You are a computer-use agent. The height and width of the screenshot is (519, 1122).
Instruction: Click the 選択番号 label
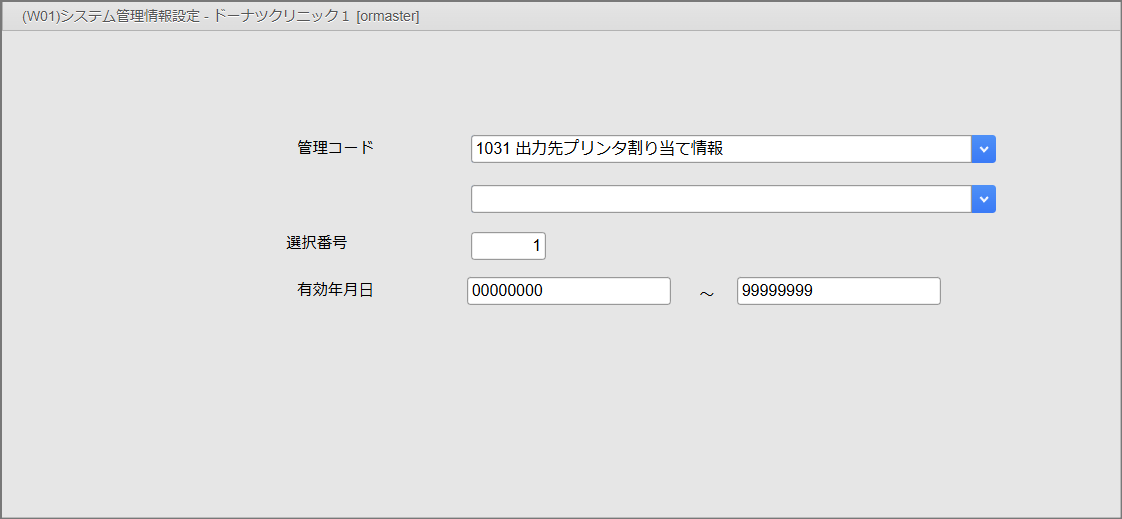[x=316, y=242]
